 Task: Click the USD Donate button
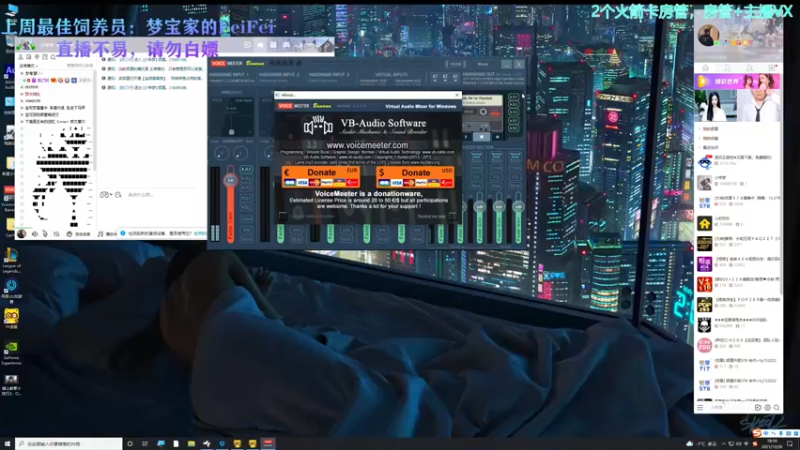pyautogui.click(x=415, y=177)
